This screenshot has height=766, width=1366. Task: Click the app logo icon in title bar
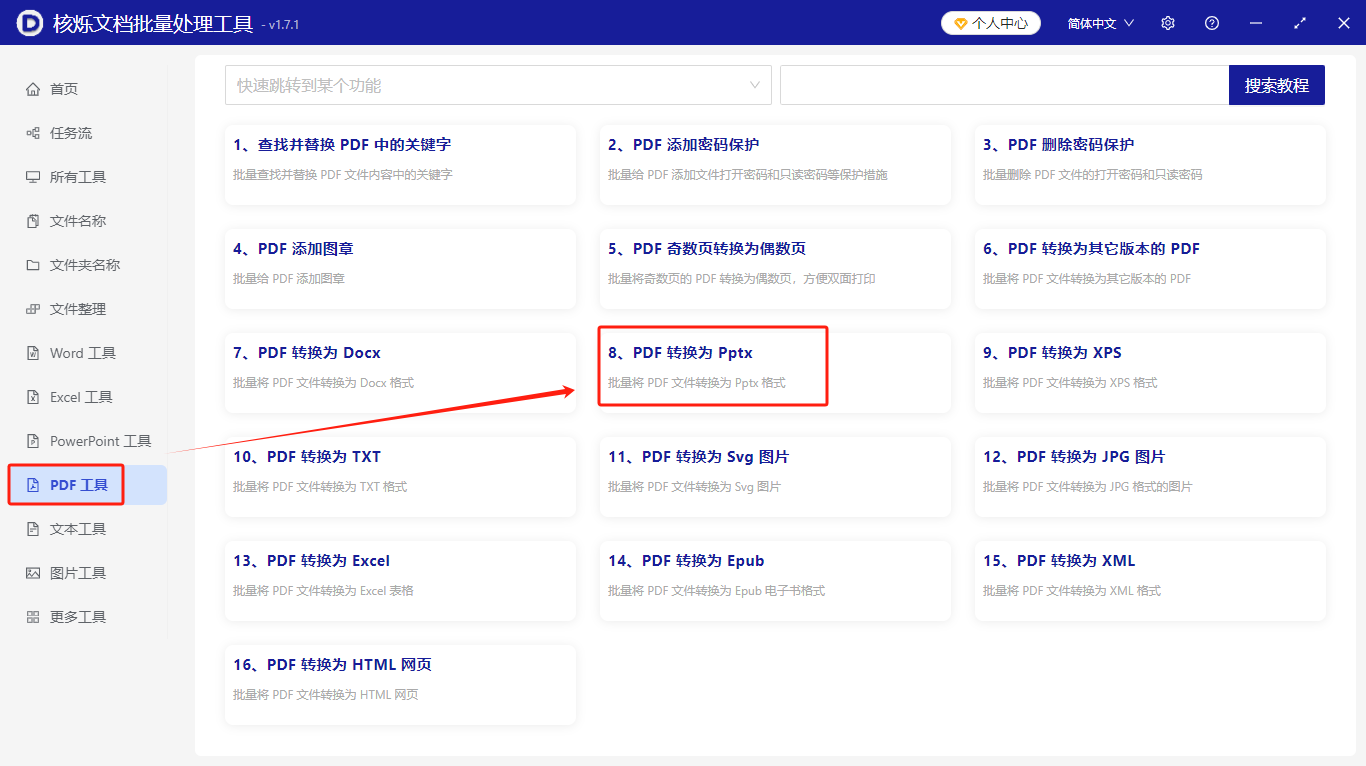point(30,23)
